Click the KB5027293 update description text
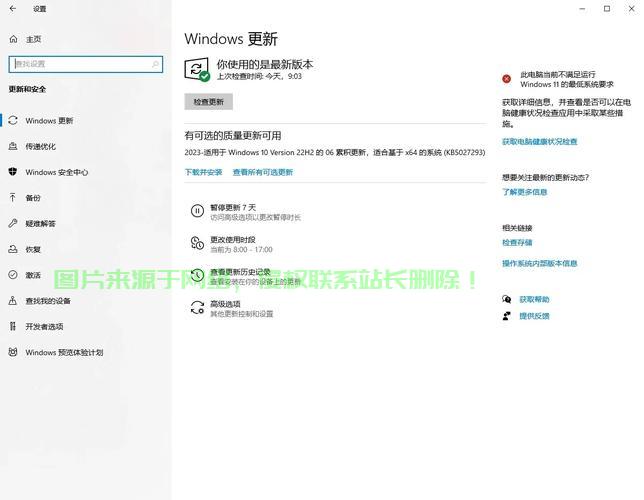The height and width of the screenshot is (500, 644). click(x=335, y=152)
